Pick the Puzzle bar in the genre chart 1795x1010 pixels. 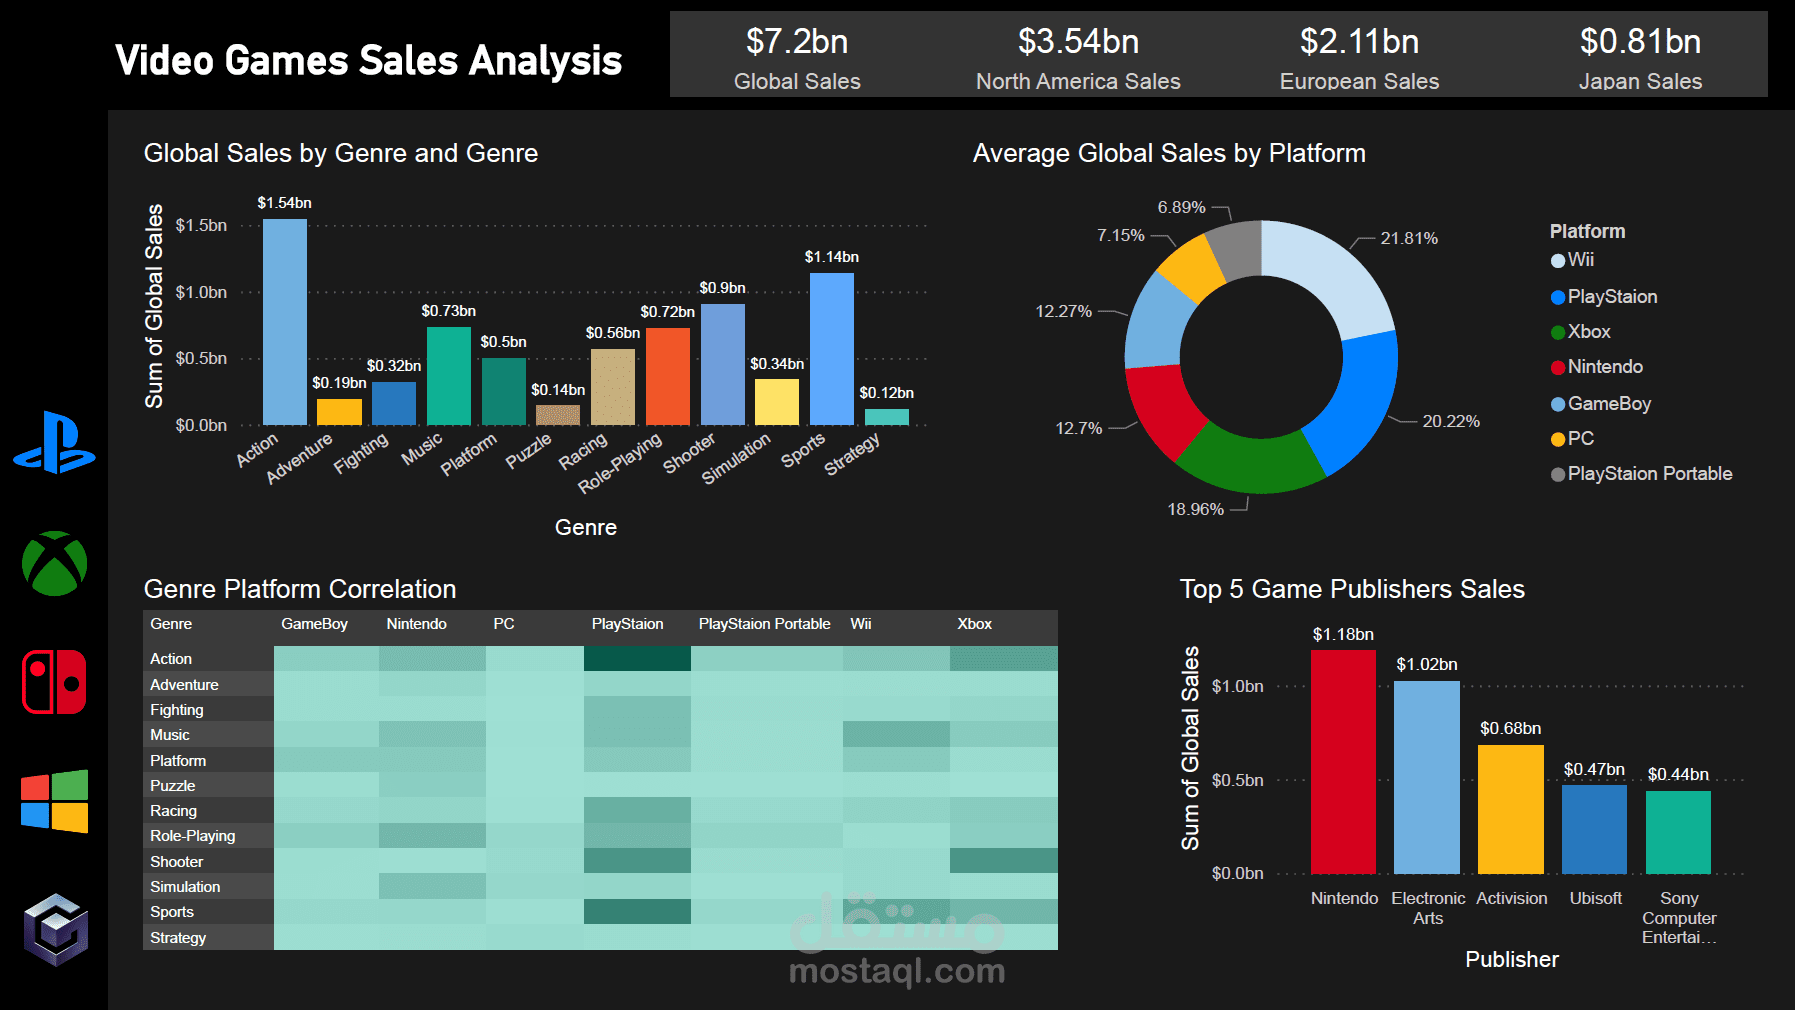[558, 415]
